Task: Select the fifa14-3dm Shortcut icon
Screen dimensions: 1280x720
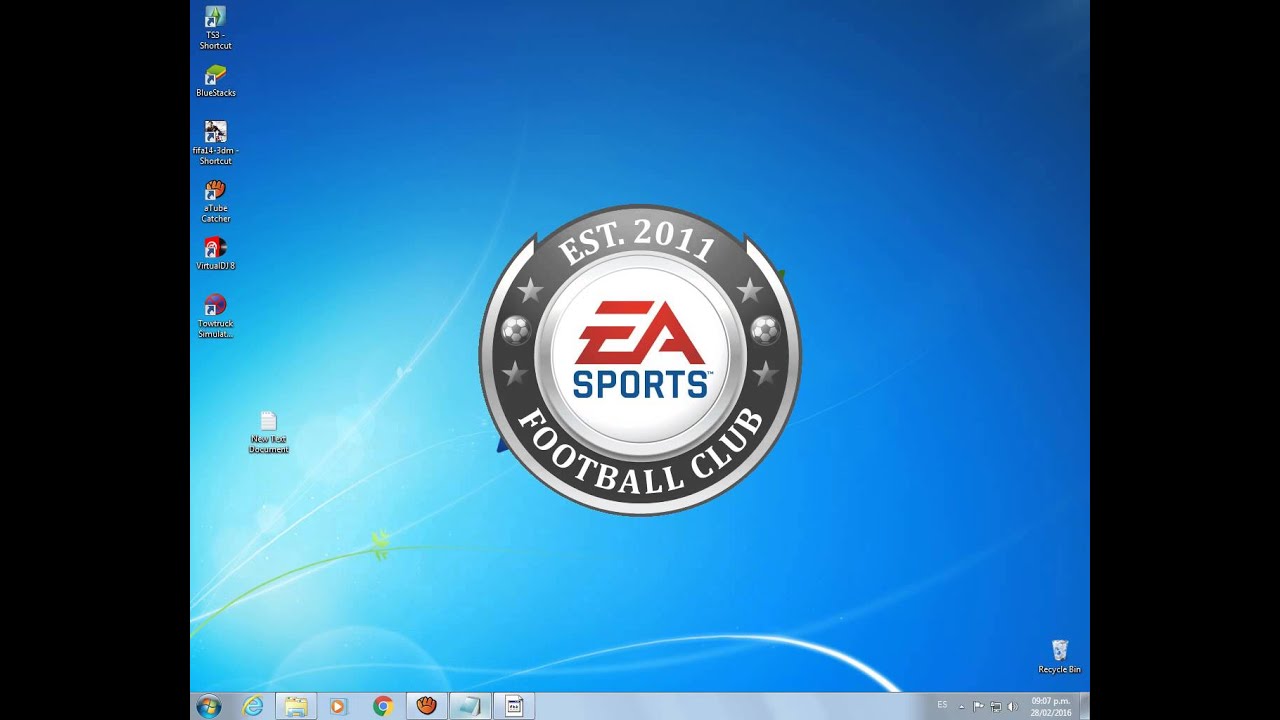Action: [x=215, y=143]
